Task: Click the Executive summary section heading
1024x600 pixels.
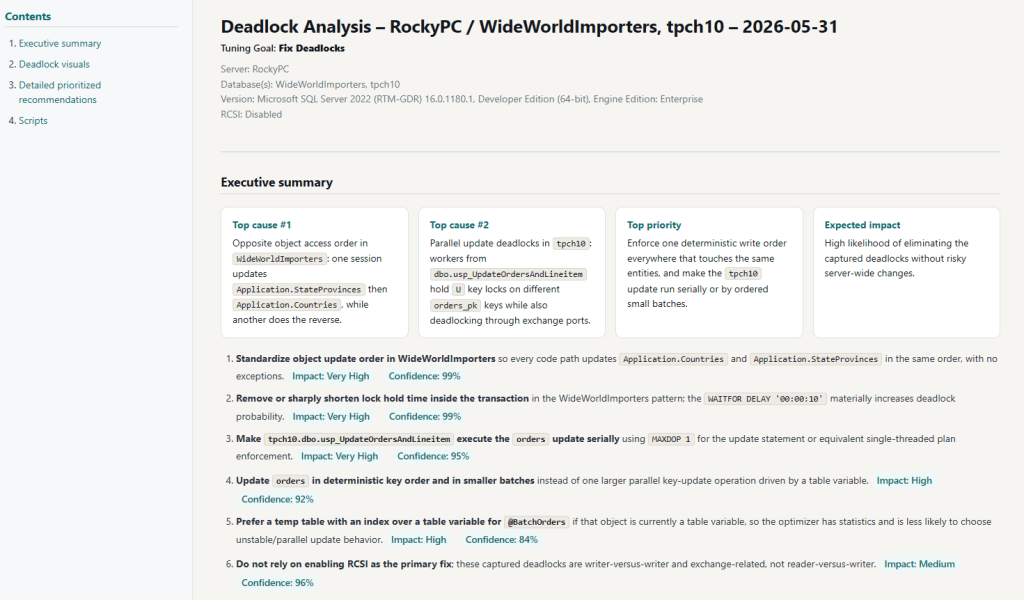Action: pos(277,182)
